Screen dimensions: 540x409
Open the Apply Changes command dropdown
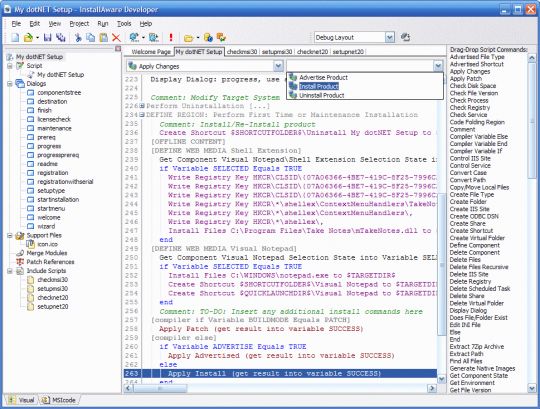click(278, 66)
